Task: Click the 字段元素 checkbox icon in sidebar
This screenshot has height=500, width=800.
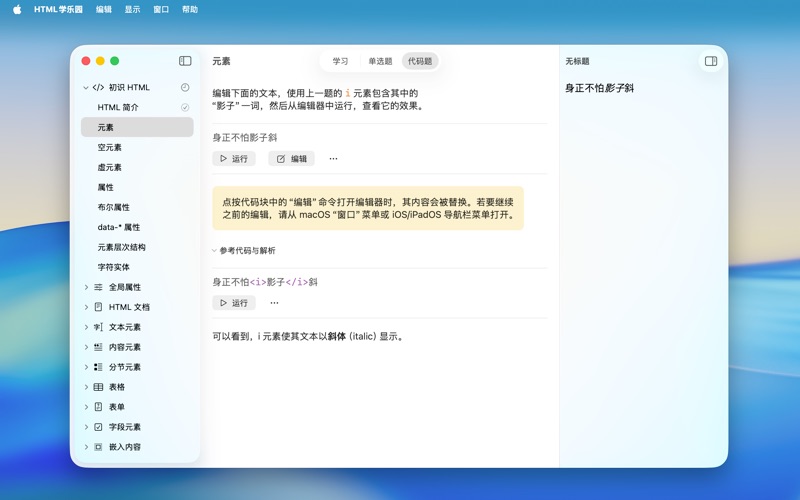Action: (x=98, y=427)
